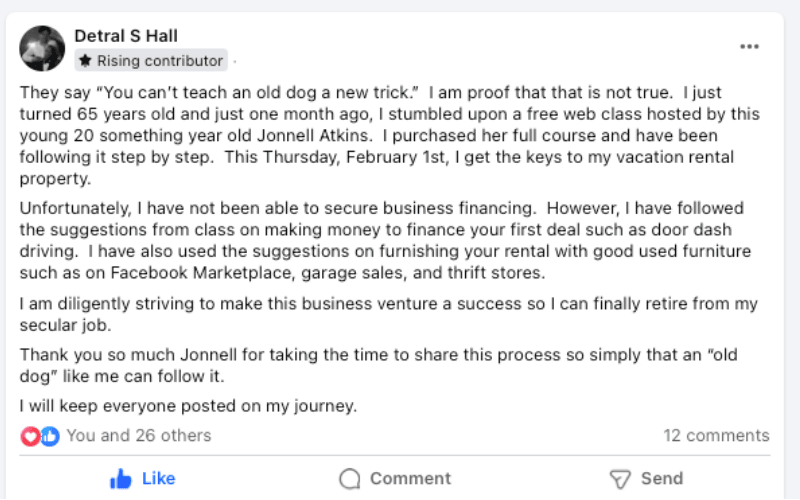This screenshot has width=800, height=500.
Task: Click the blue thumbs-up reaction icon
Action: pyautogui.click(x=49, y=435)
